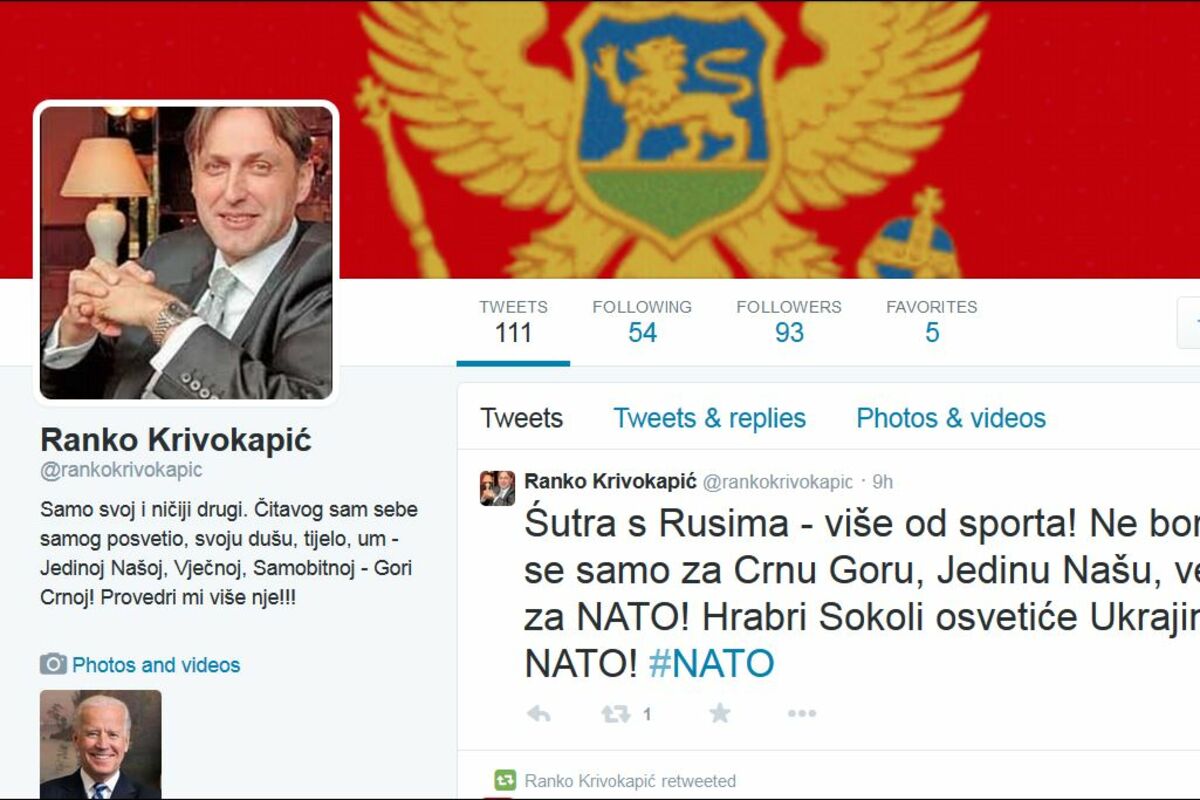Image resolution: width=1200 pixels, height=800 pixels.
Task: Switch to the Tweets & replies tab
Action: [709, 418]
